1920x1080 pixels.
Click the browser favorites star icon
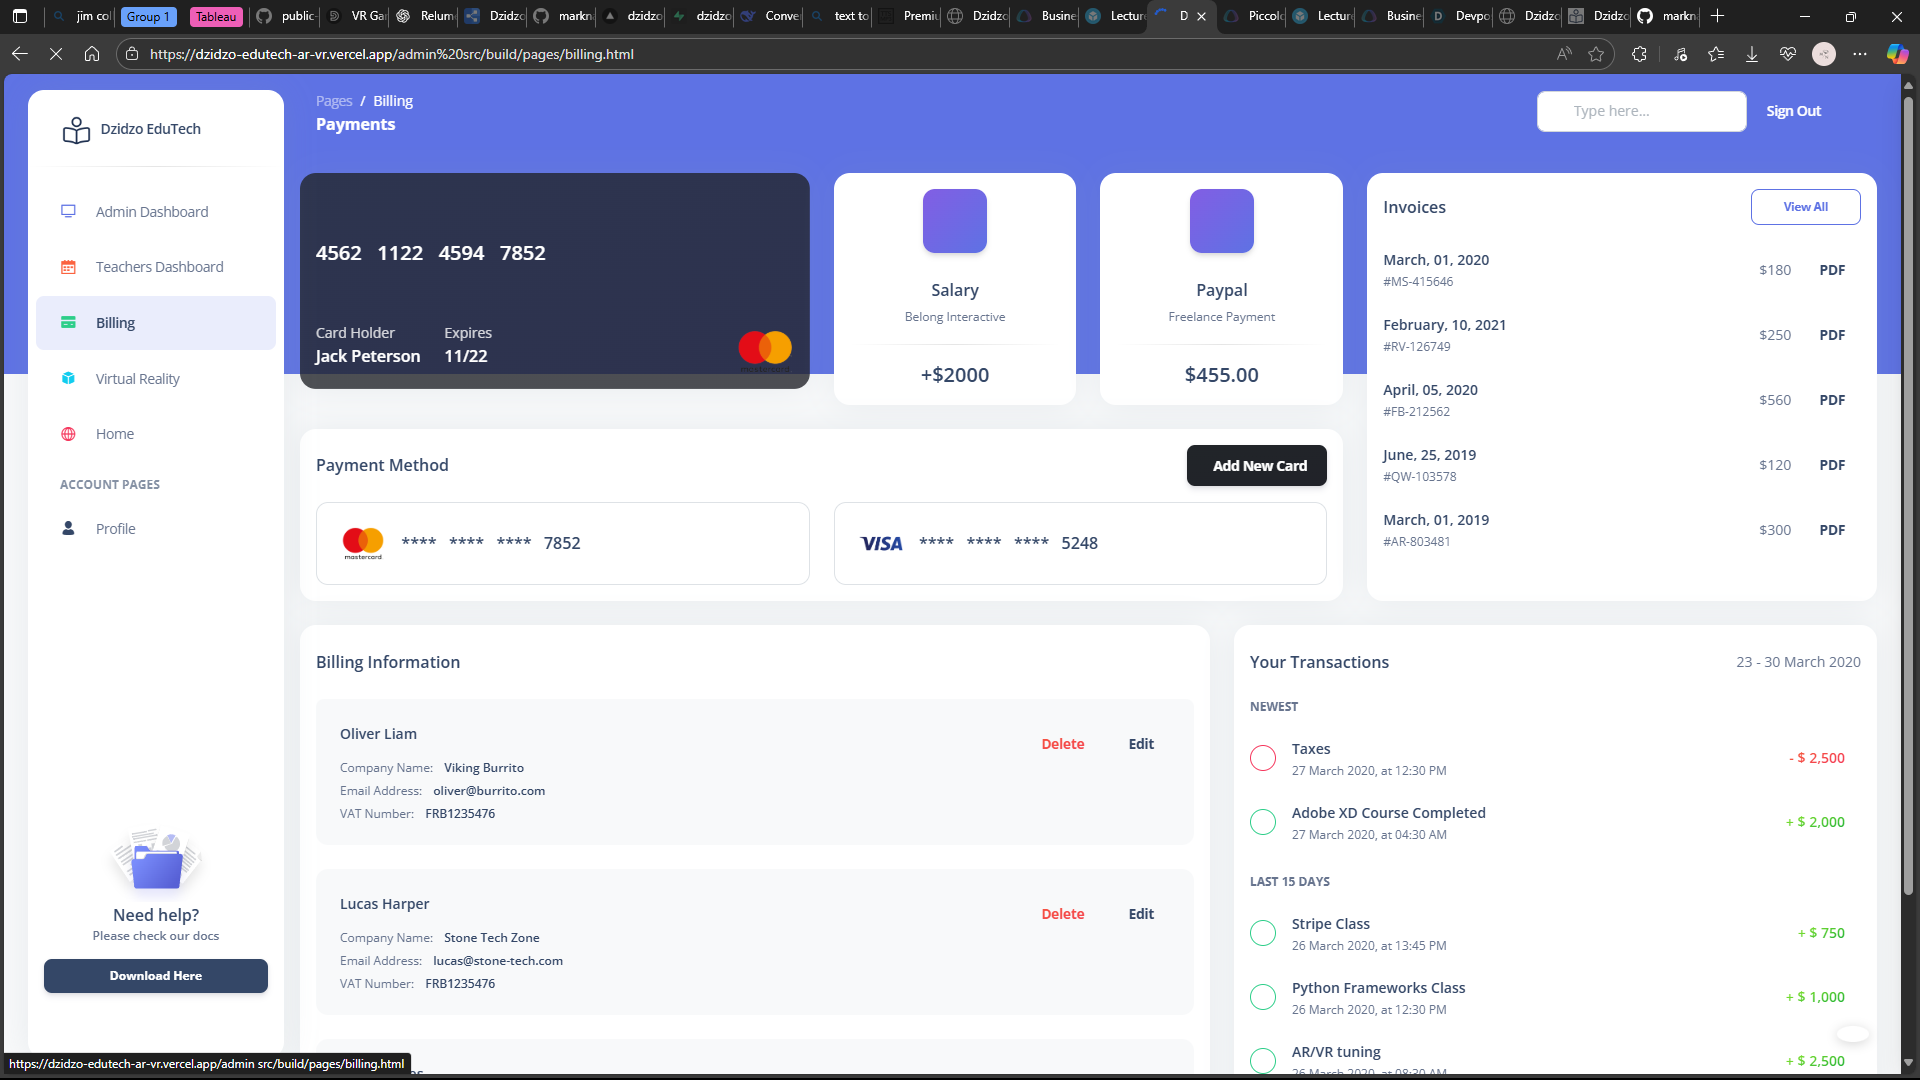click(x=1596, y=54)
